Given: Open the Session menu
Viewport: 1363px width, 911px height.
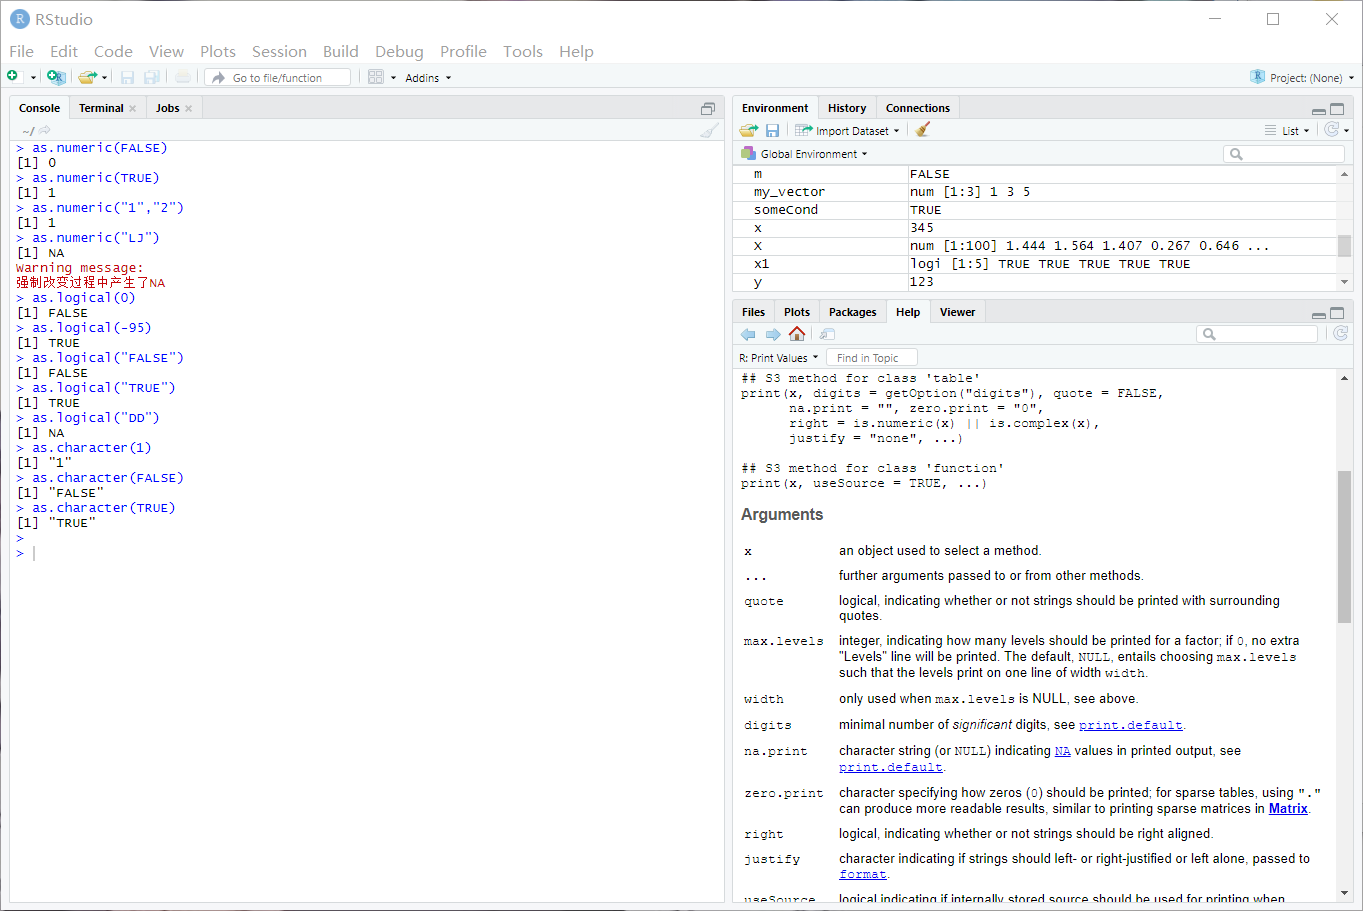Looking at the screenshot, I should 279,51.
